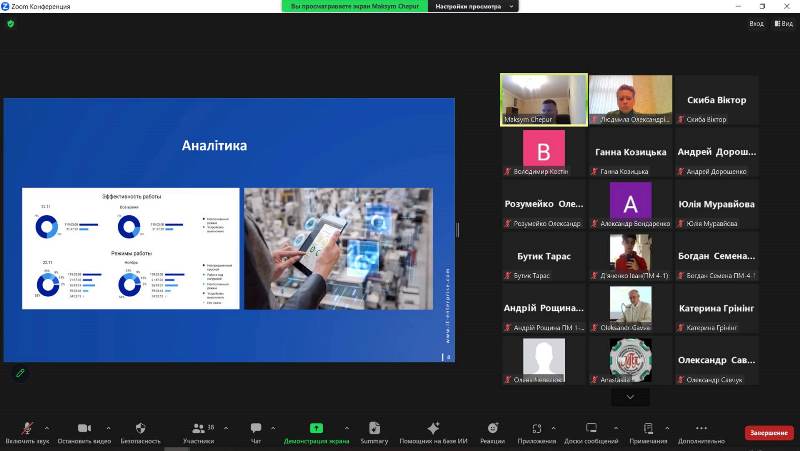
Task: Click the Zoom logo in title bar
Action: (5, 6)
